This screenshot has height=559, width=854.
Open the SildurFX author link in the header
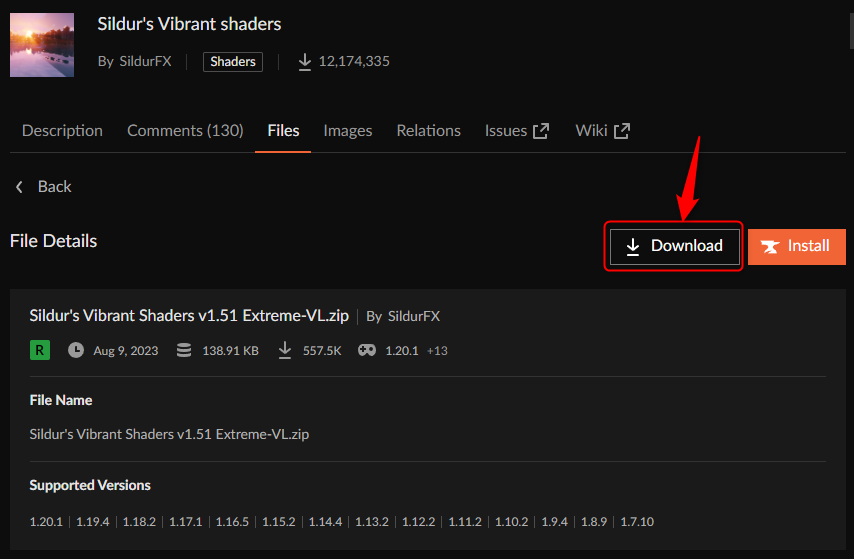(x=145, y=61)
